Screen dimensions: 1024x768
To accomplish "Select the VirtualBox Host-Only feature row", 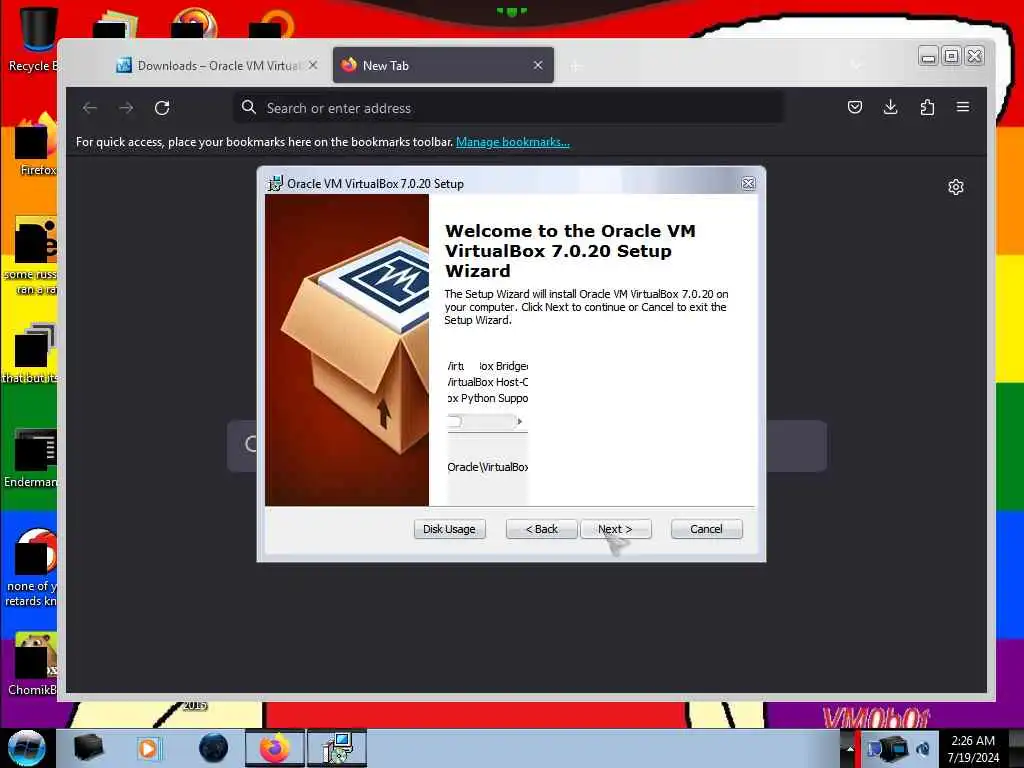I will click(487, 382).
